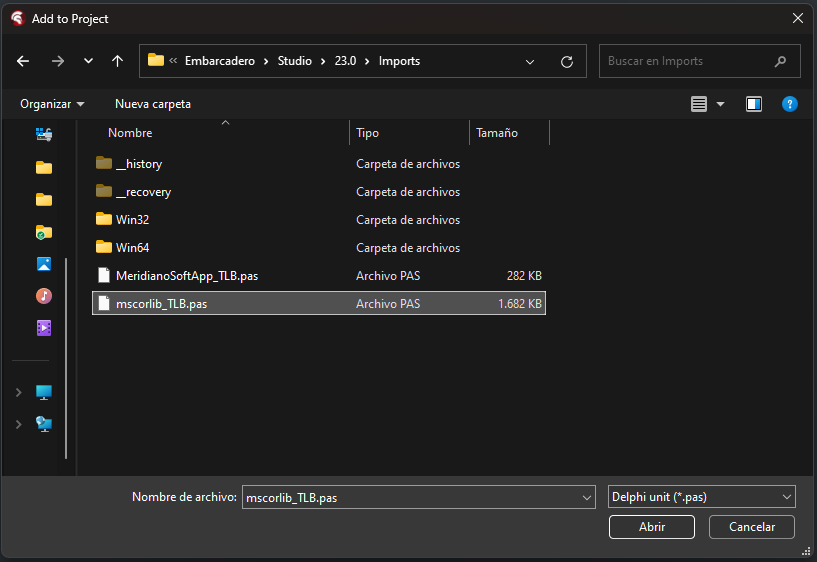Click Cancelar to dismiss dialog
817x562 pixels.
pyautogui.click(x=751, y=527)
